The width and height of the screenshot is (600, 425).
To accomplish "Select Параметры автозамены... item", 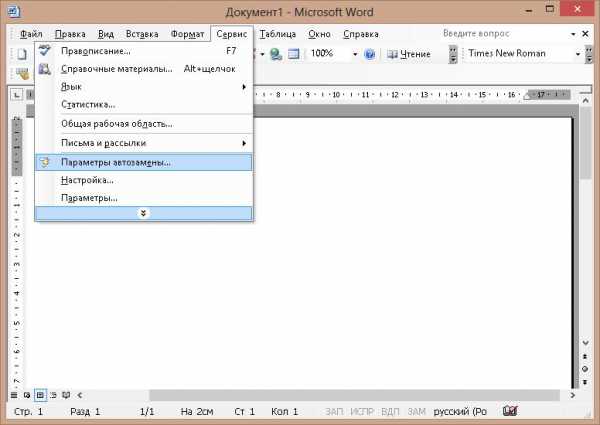I will pos(143,162).
